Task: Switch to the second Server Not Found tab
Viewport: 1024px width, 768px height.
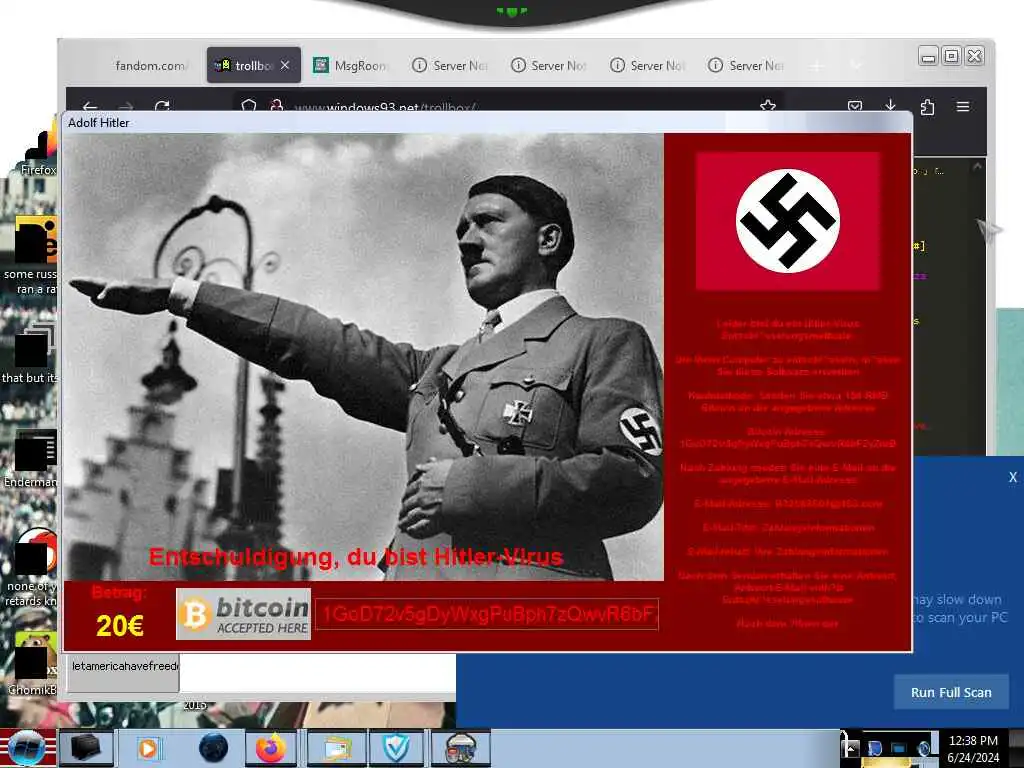Action: click(548, 65)
